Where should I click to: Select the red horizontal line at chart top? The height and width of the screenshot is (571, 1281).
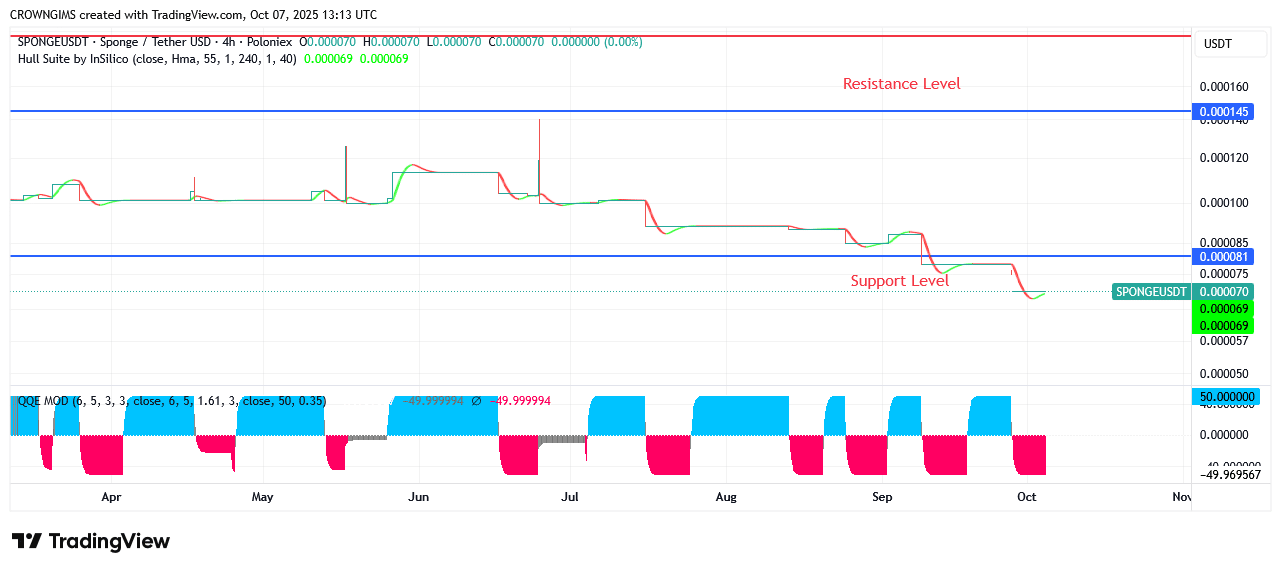[600, 36]
